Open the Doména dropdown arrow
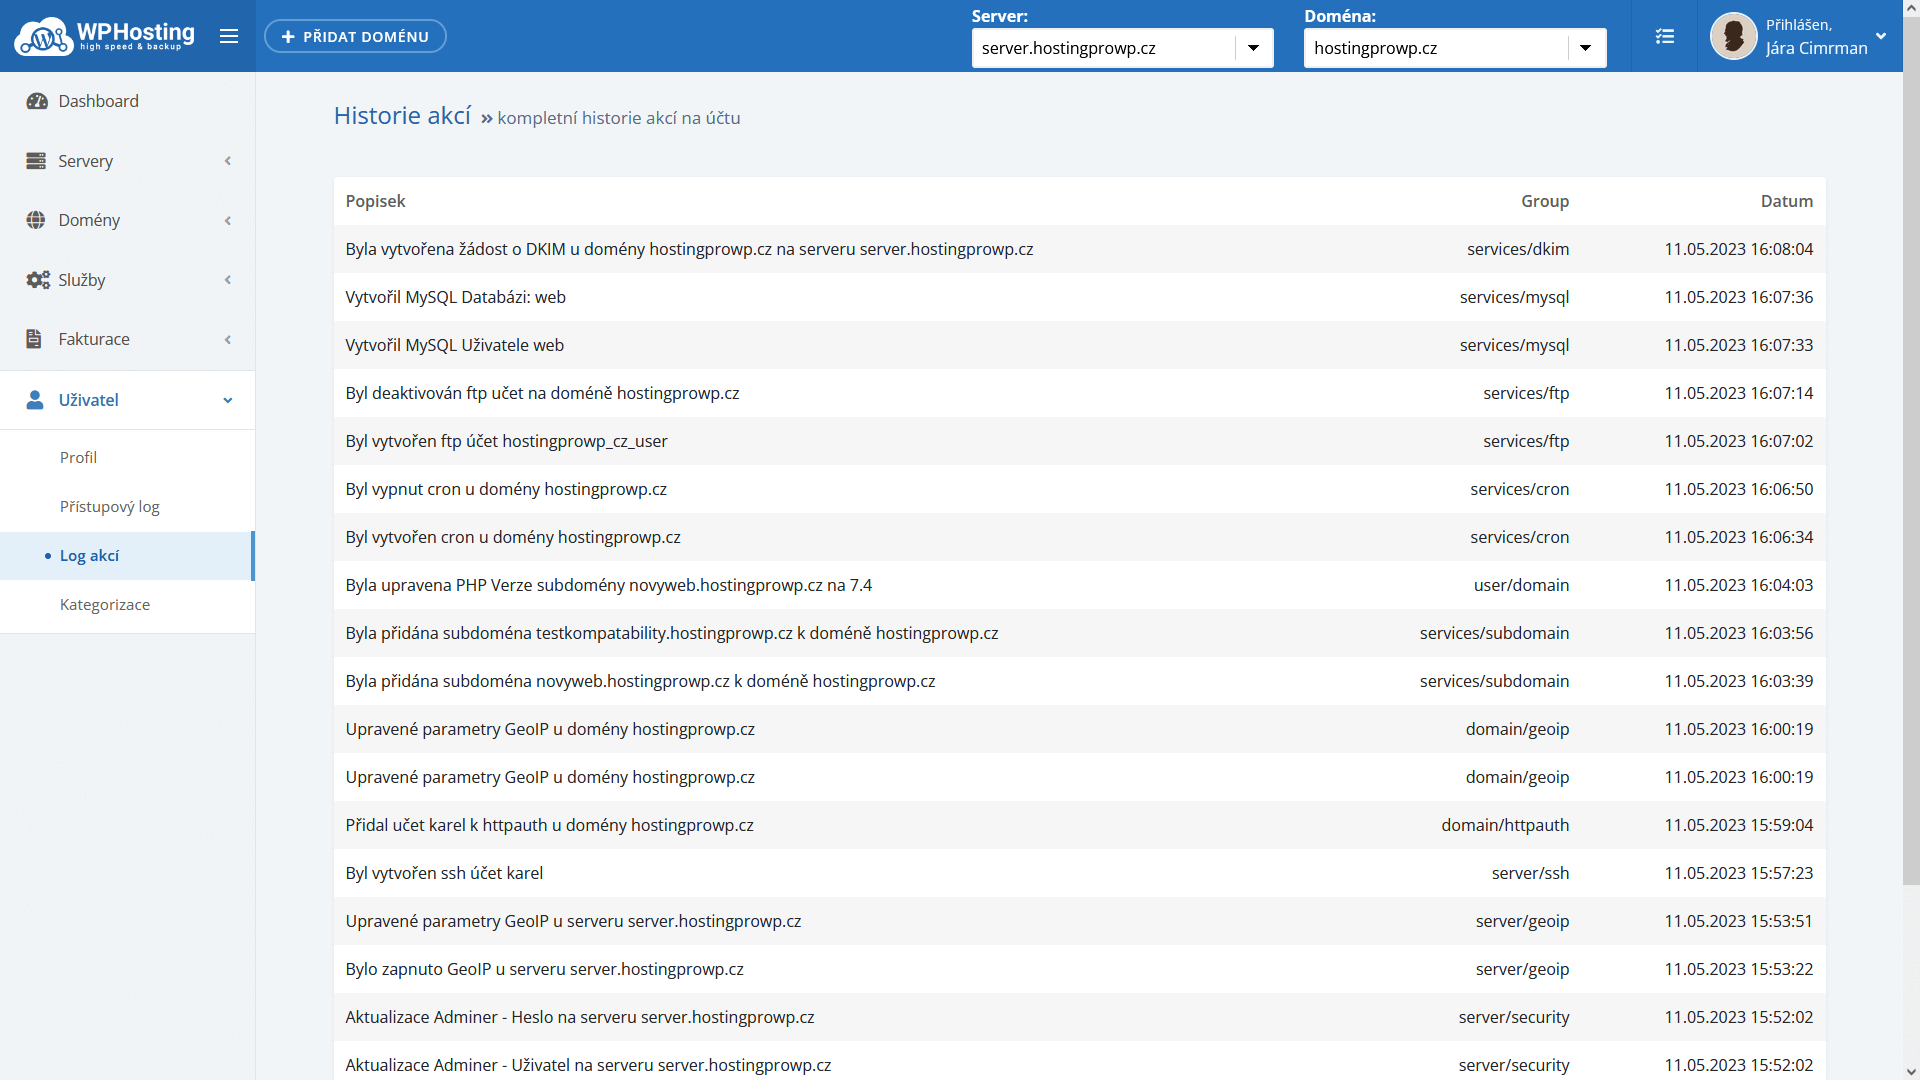Image resolution: width=1920 pixels, height=1080 pixels. click(x=1585, y=48)
